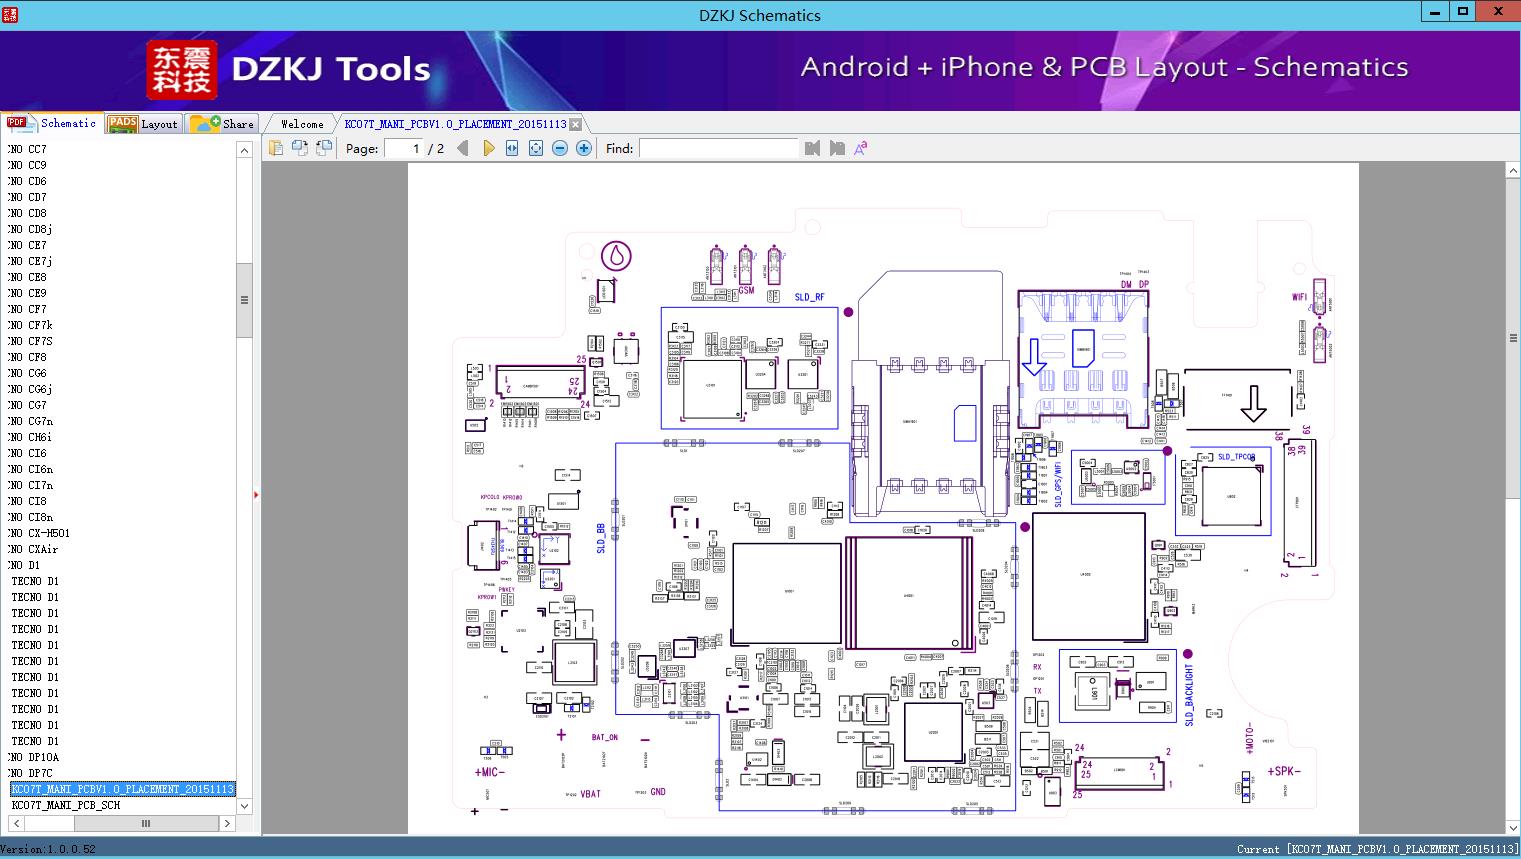Pick the CH6i model entry
Screen dimensions: 1521x859
(30, 437)
